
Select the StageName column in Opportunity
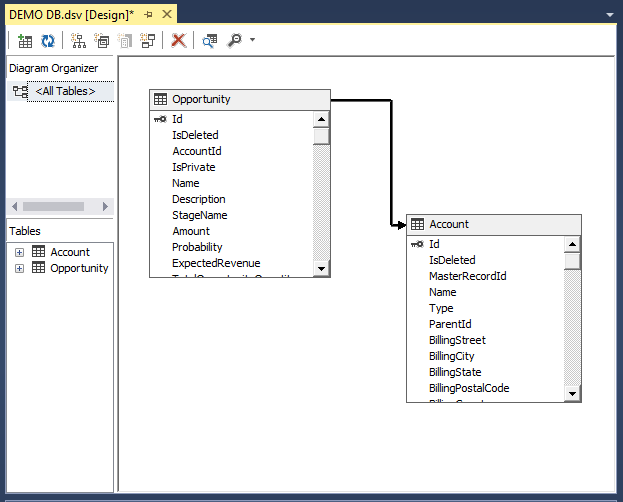199,215
